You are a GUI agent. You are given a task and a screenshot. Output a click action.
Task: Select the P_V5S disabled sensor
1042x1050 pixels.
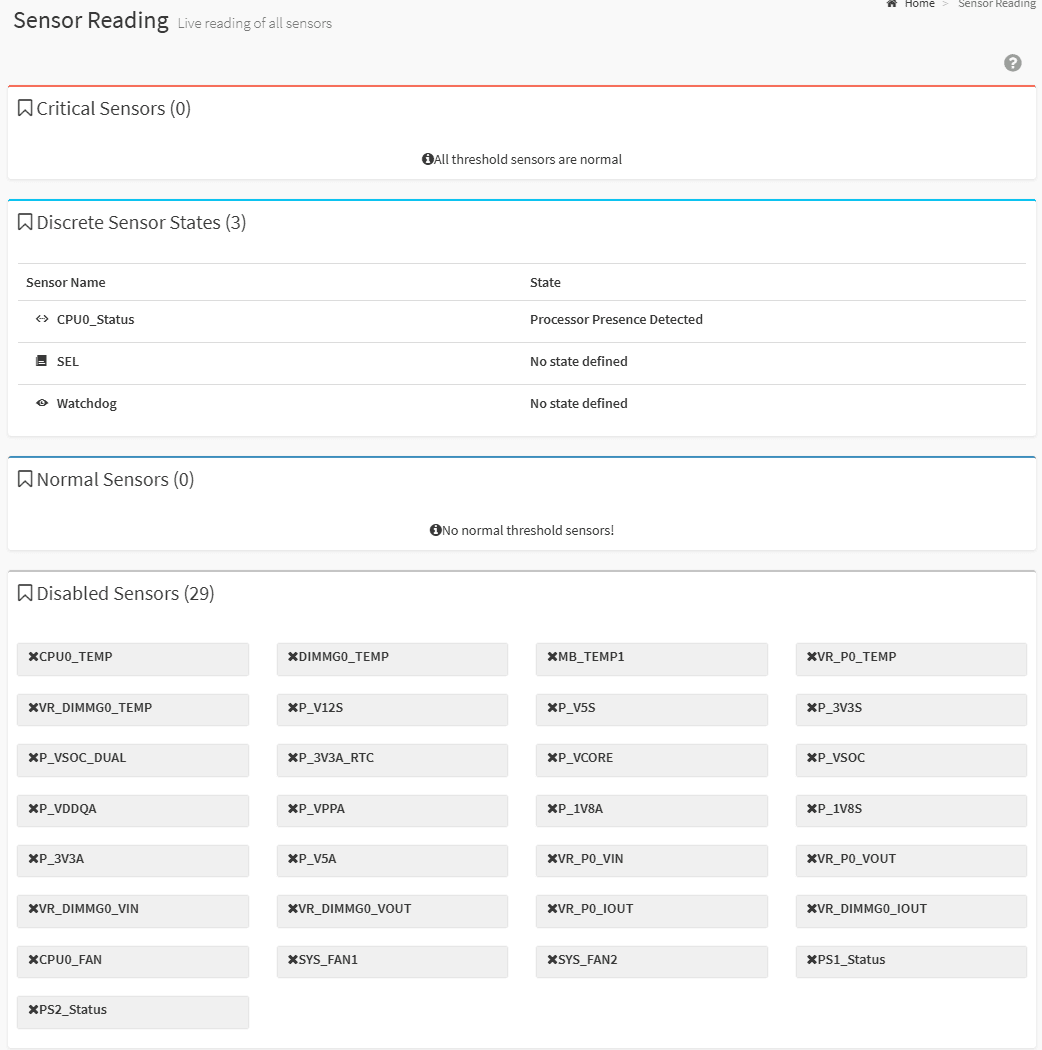tap(652, 710)
